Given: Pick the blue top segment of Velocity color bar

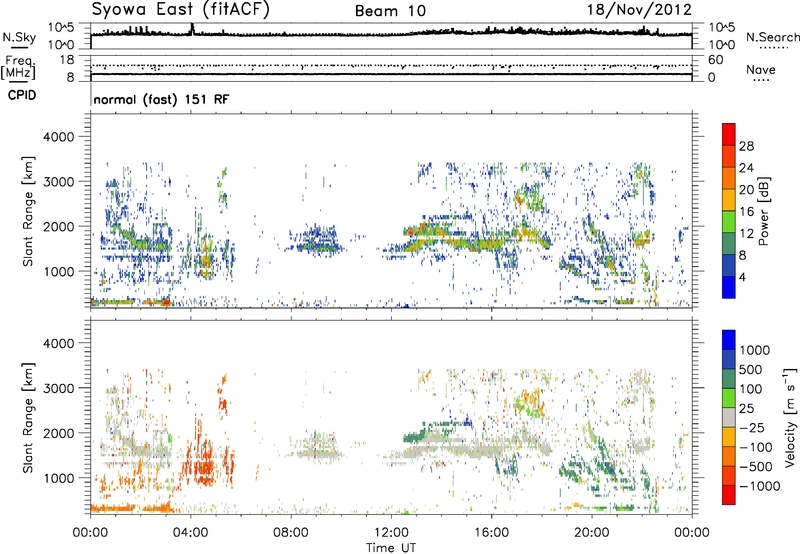Looking at the screenshot, I should (729, 340).
